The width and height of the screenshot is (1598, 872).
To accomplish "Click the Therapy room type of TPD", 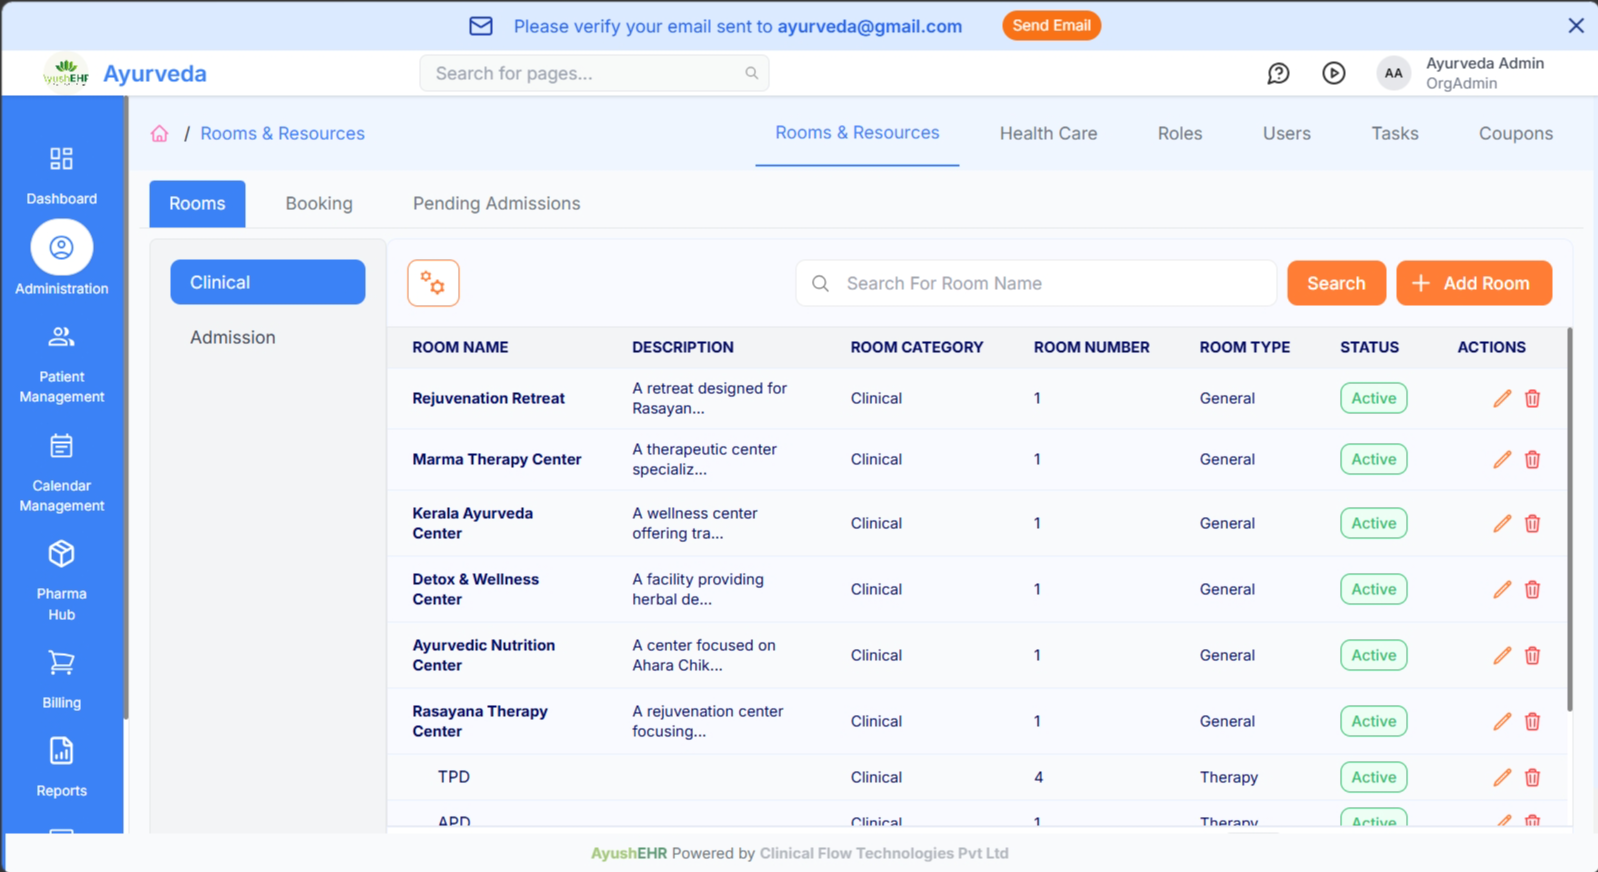I will 1228,777.
